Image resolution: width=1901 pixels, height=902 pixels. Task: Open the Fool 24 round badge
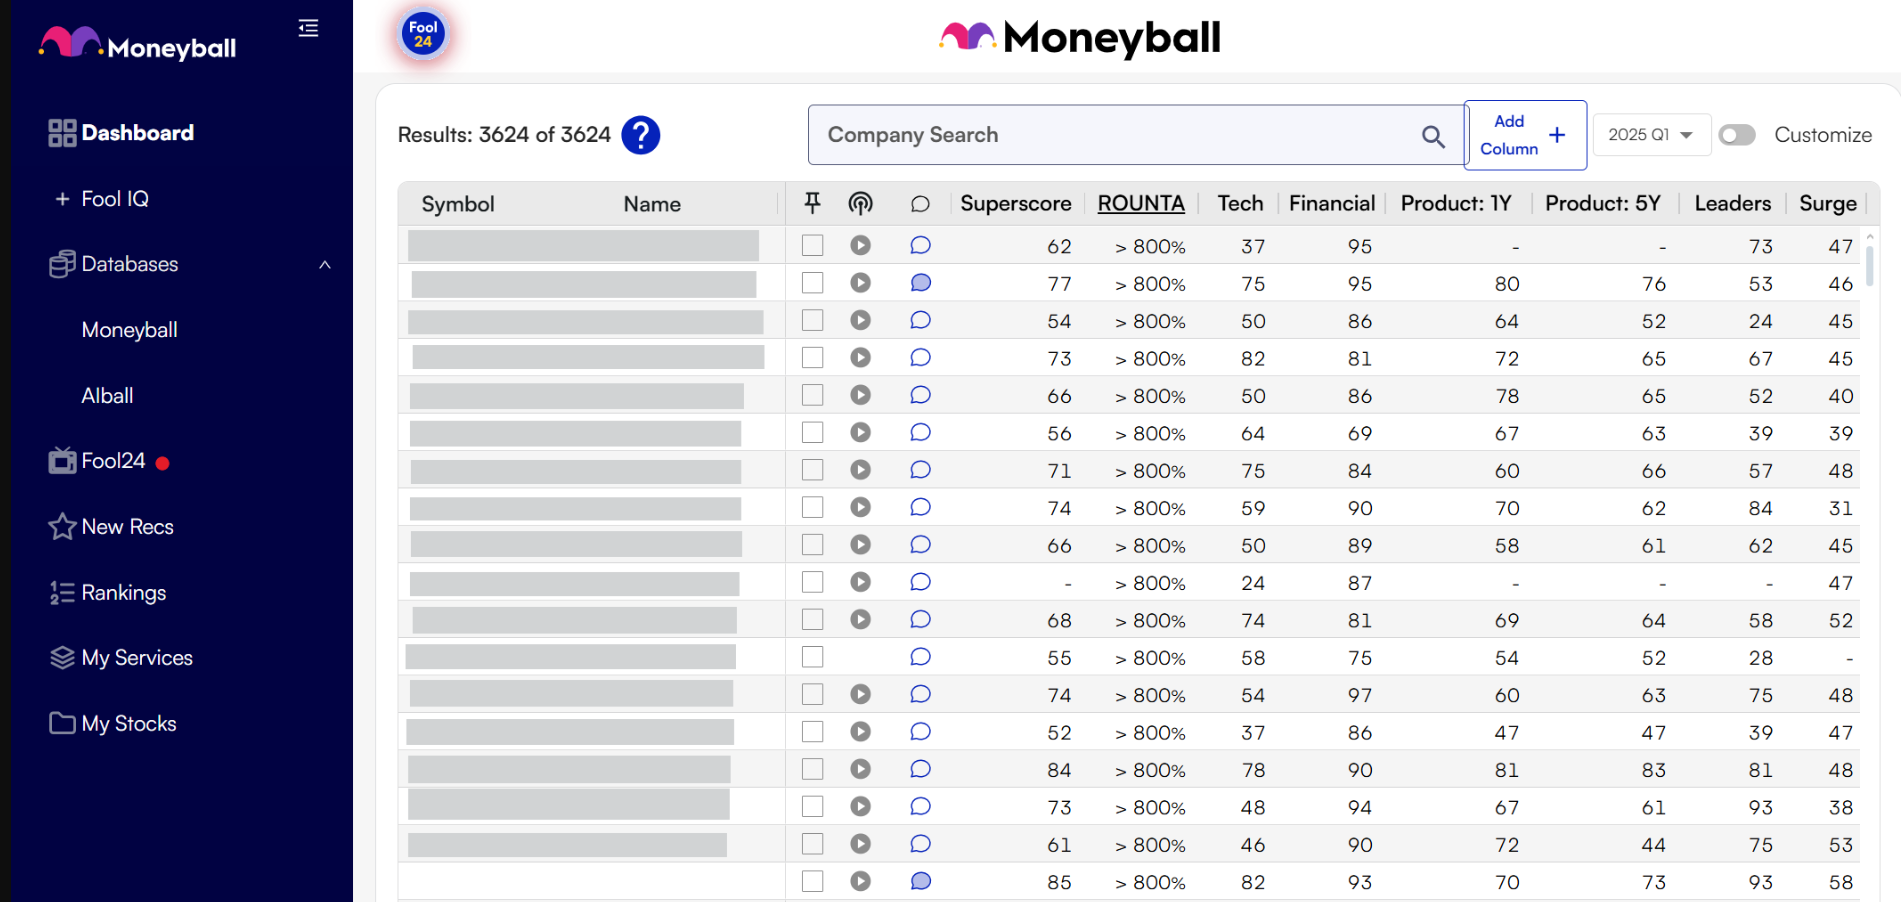(x=423, y=34)
